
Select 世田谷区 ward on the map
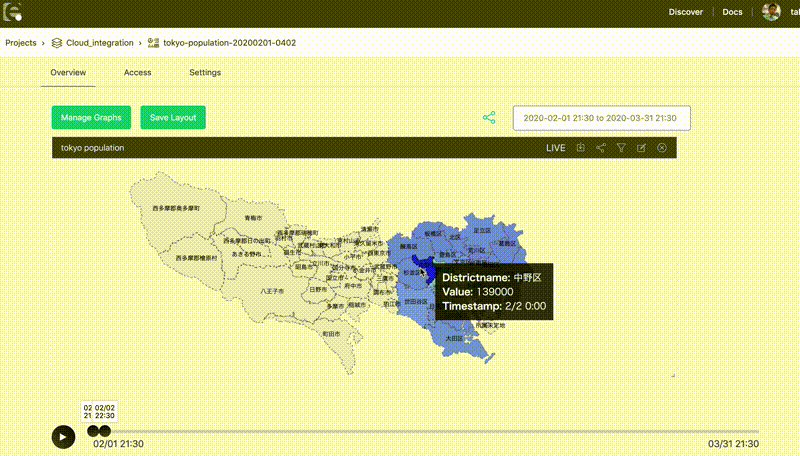tap(416, 301)
